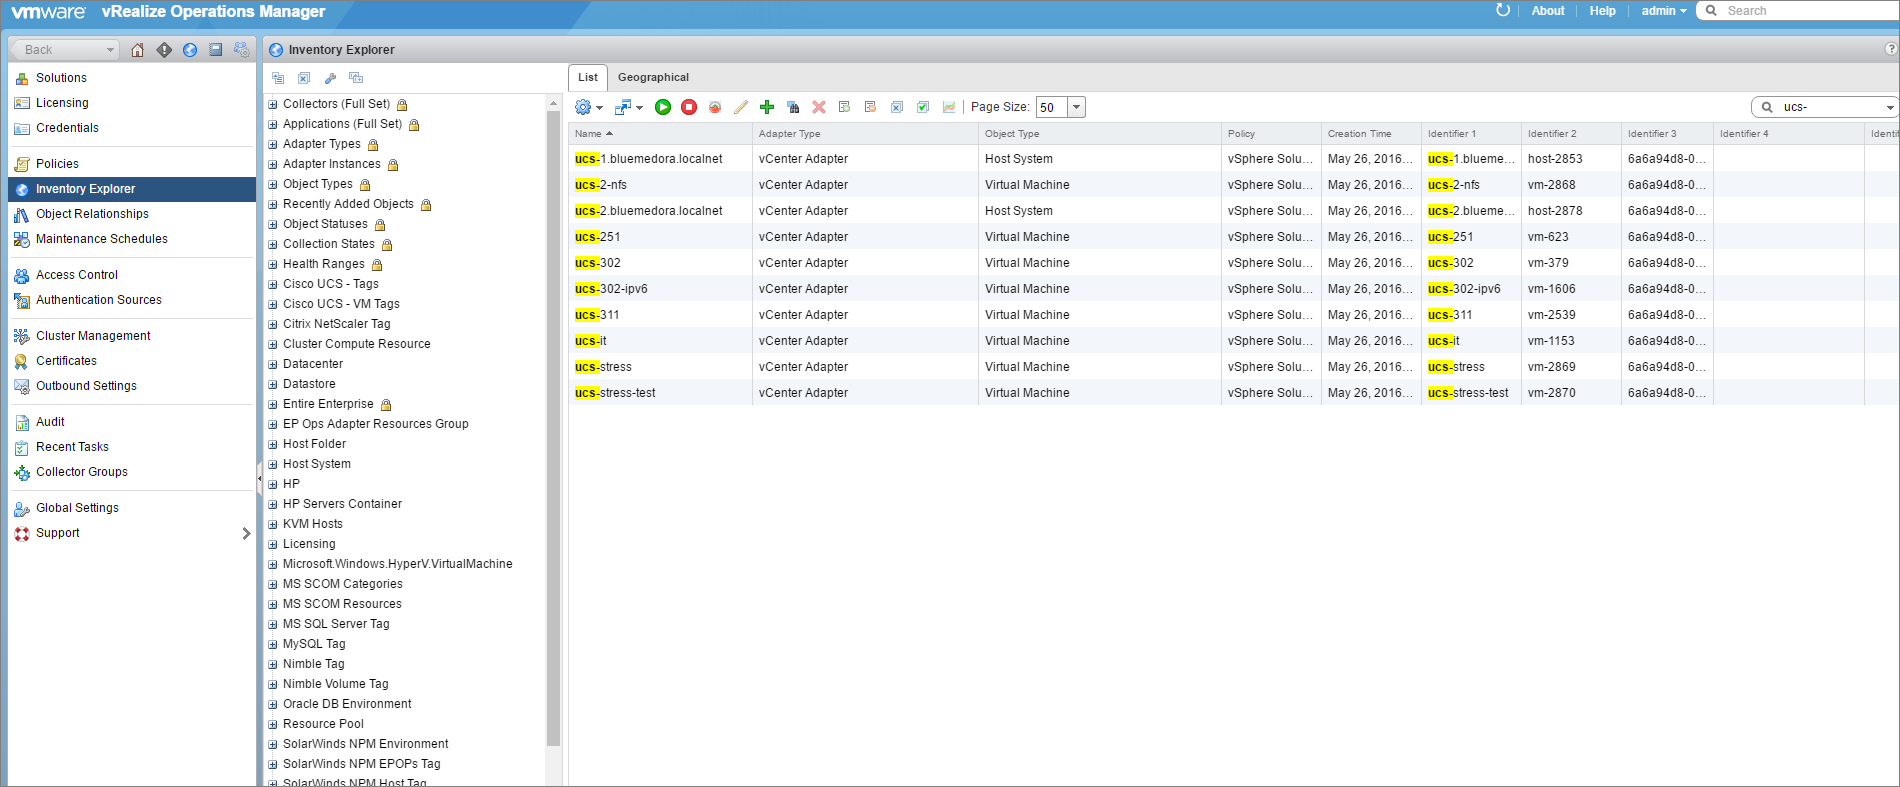1900x787 pixels.
Task: Go to the Home icon in navigation bar
Action: 138,50
